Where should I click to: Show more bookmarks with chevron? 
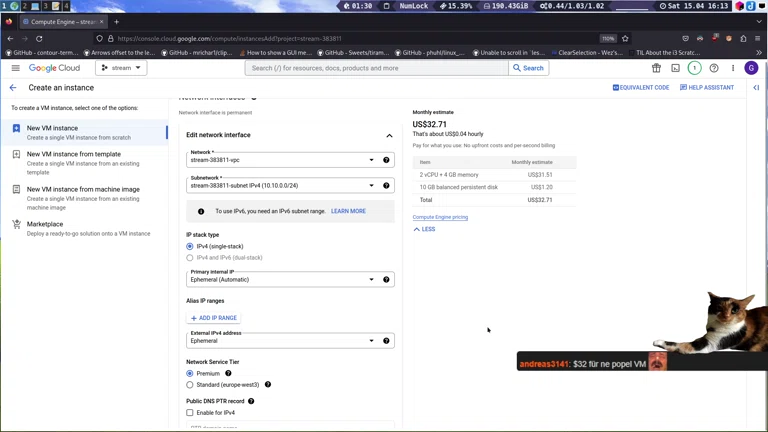(759, 52)
